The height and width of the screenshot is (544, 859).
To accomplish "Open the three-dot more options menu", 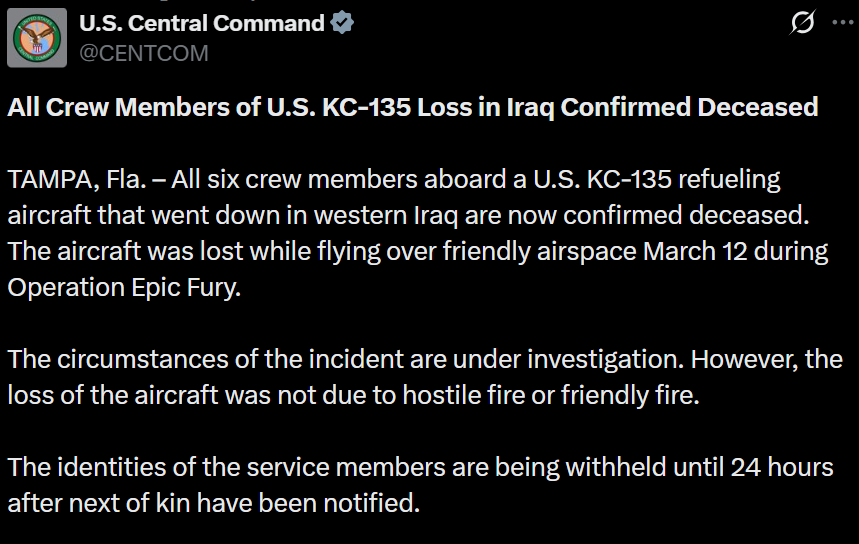I will 844,22.
